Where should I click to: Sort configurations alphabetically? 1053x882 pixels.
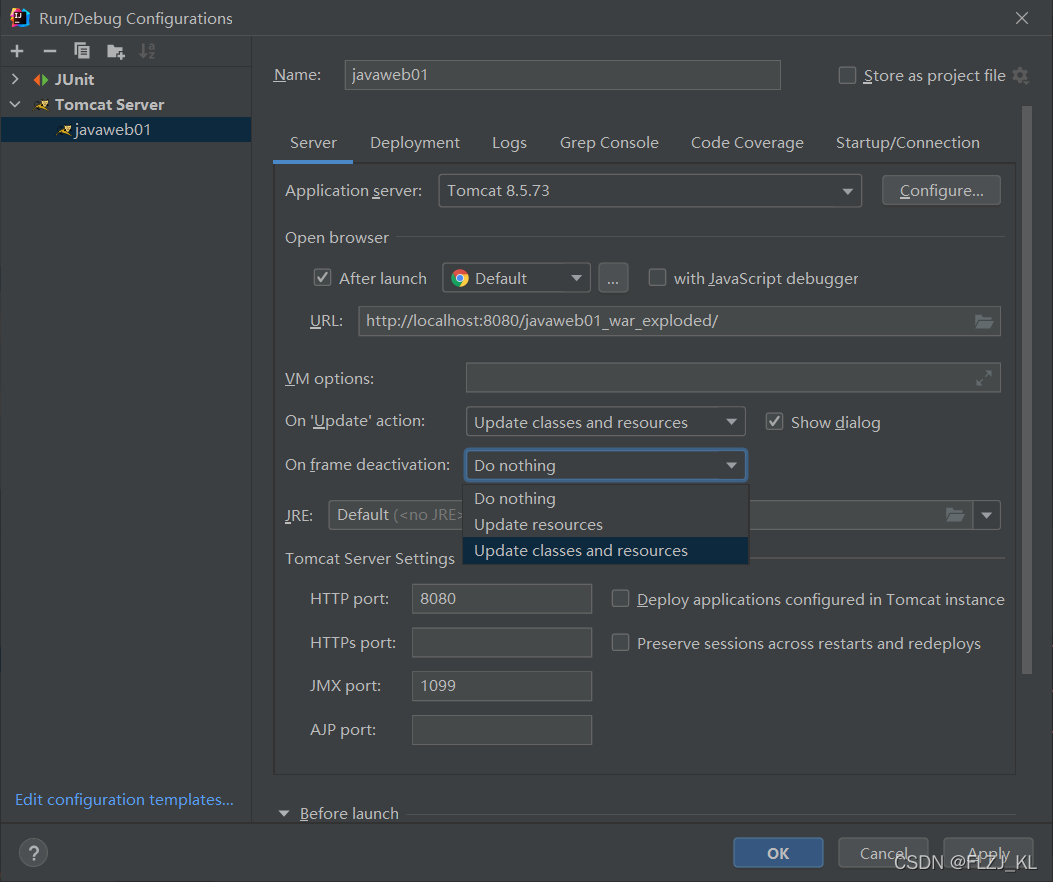click(147, 51)
